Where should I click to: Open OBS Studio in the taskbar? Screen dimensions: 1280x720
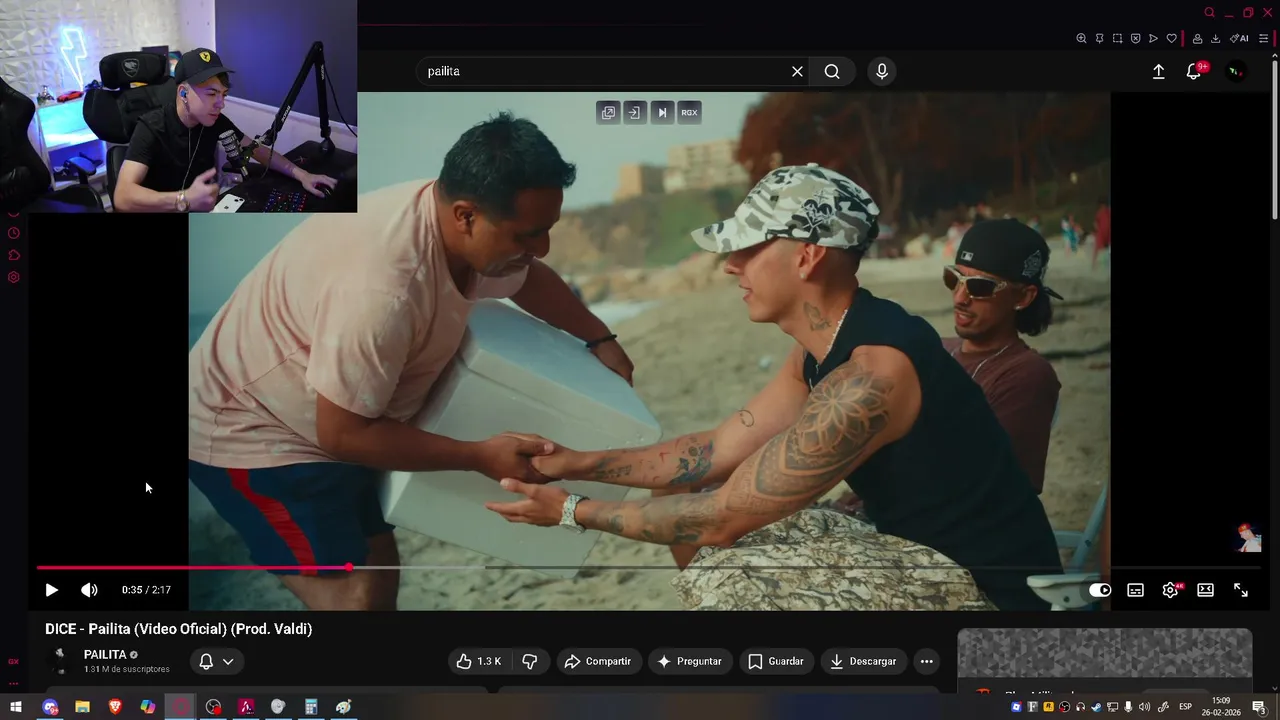click(x=213, y=707)
